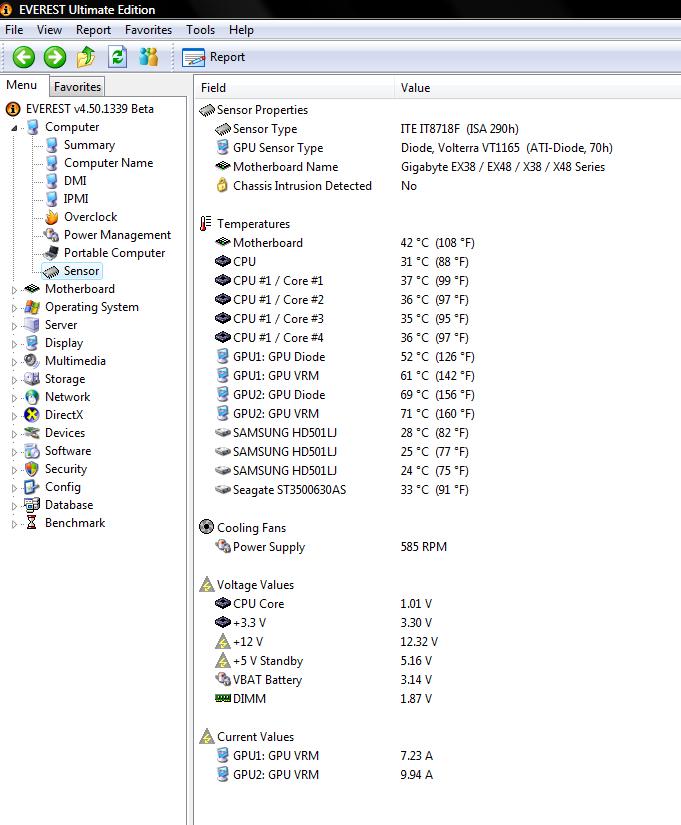Click the Security shield icon
The height and width of the screenshot is (825, 681).
(x=32, y=469)
